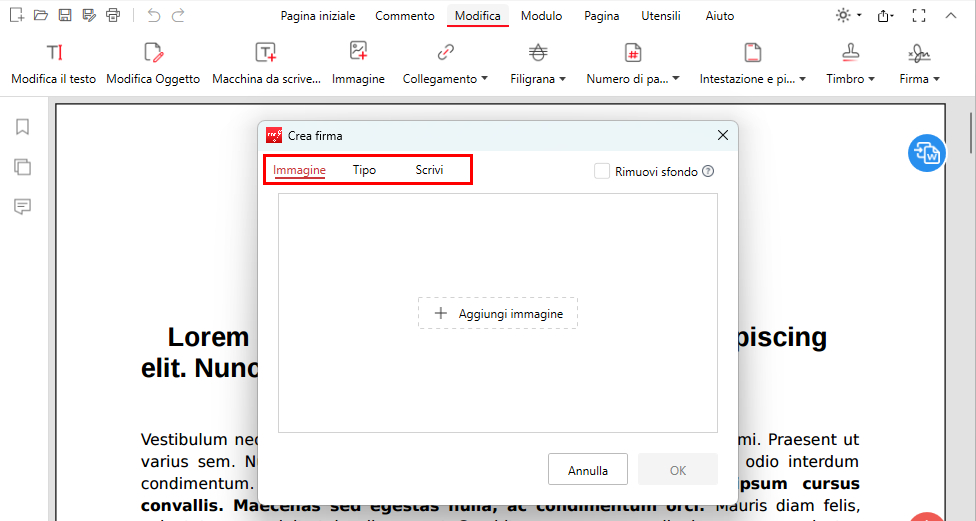Click the print icon in top bar
Screen dimensions: 976x521
[x=113, y=15]
